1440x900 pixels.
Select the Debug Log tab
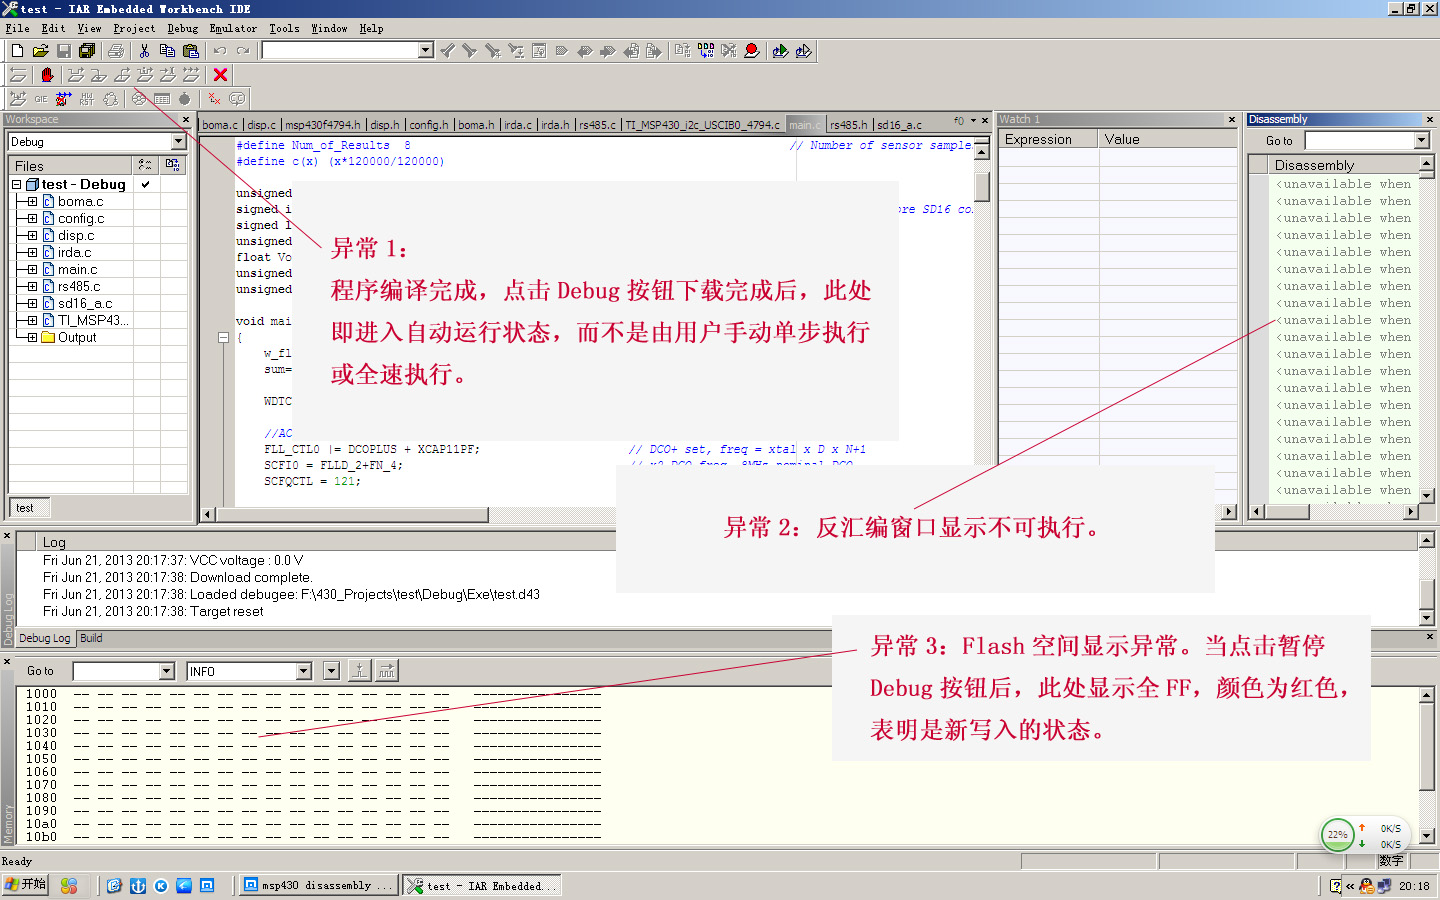click(x=45, y=638)
